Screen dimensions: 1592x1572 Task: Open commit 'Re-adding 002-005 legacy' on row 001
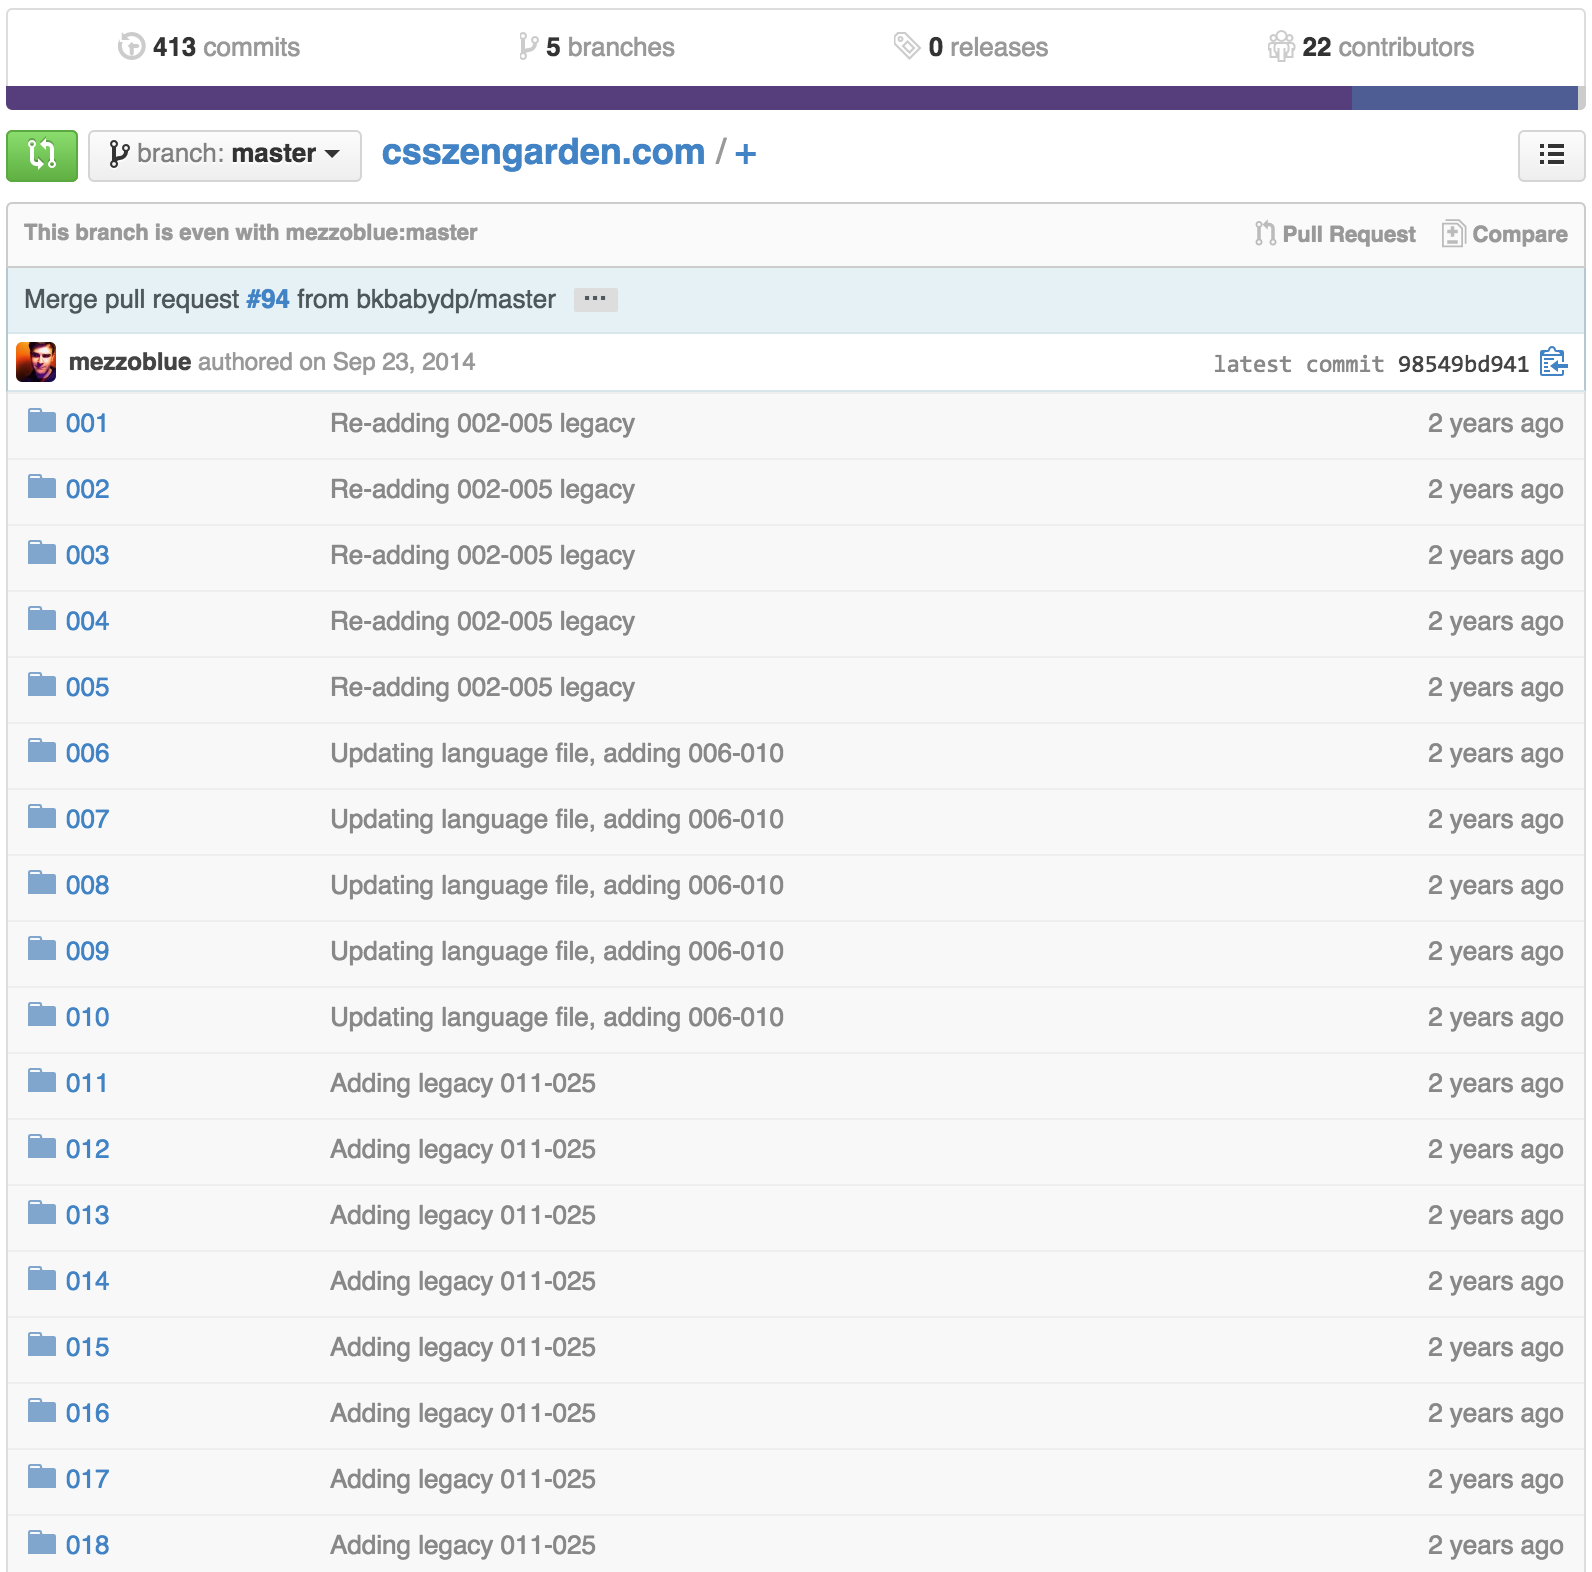click(482, 423)
